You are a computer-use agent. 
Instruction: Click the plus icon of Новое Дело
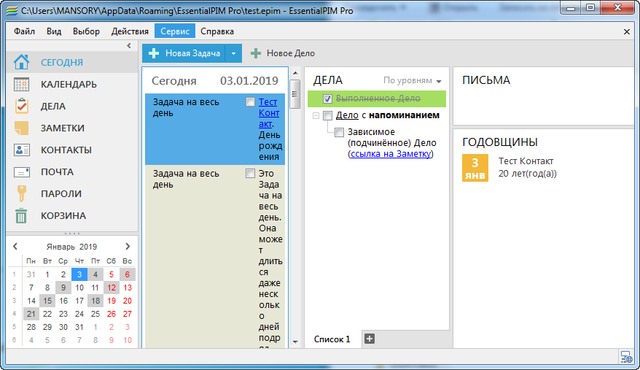[x=256, y=53]
